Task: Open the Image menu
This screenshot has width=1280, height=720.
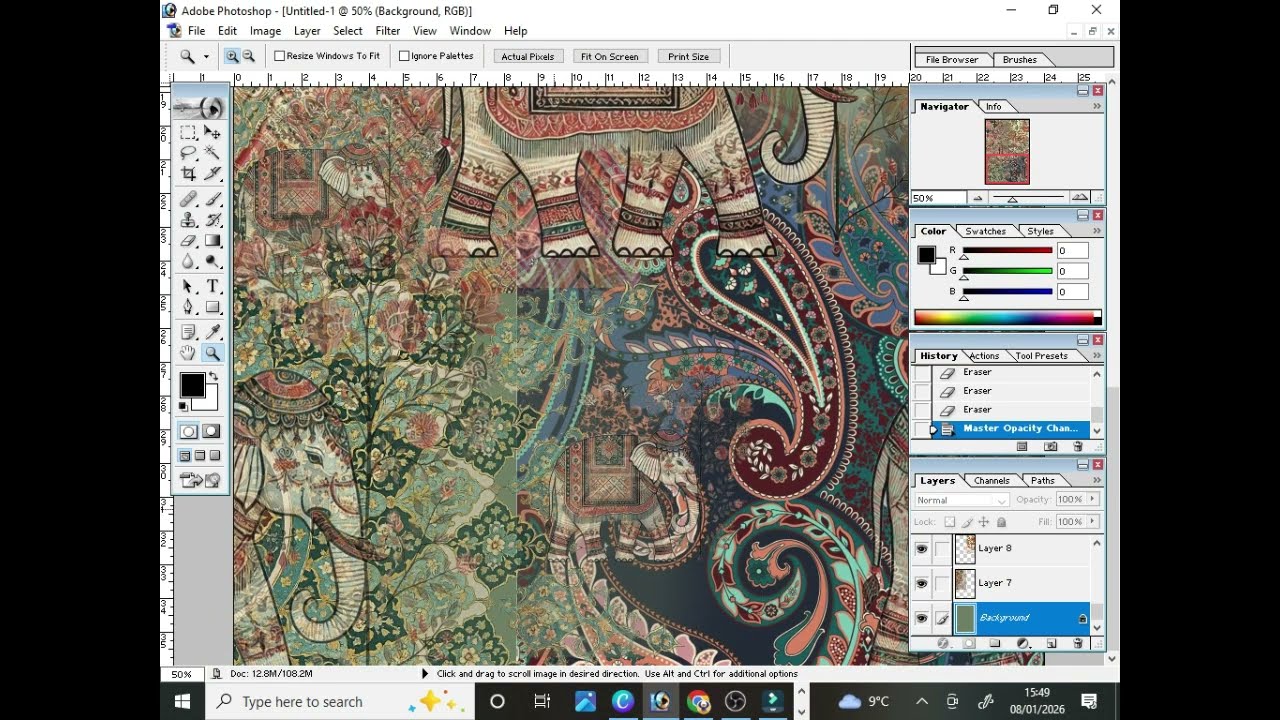Action: pos(265,31)
